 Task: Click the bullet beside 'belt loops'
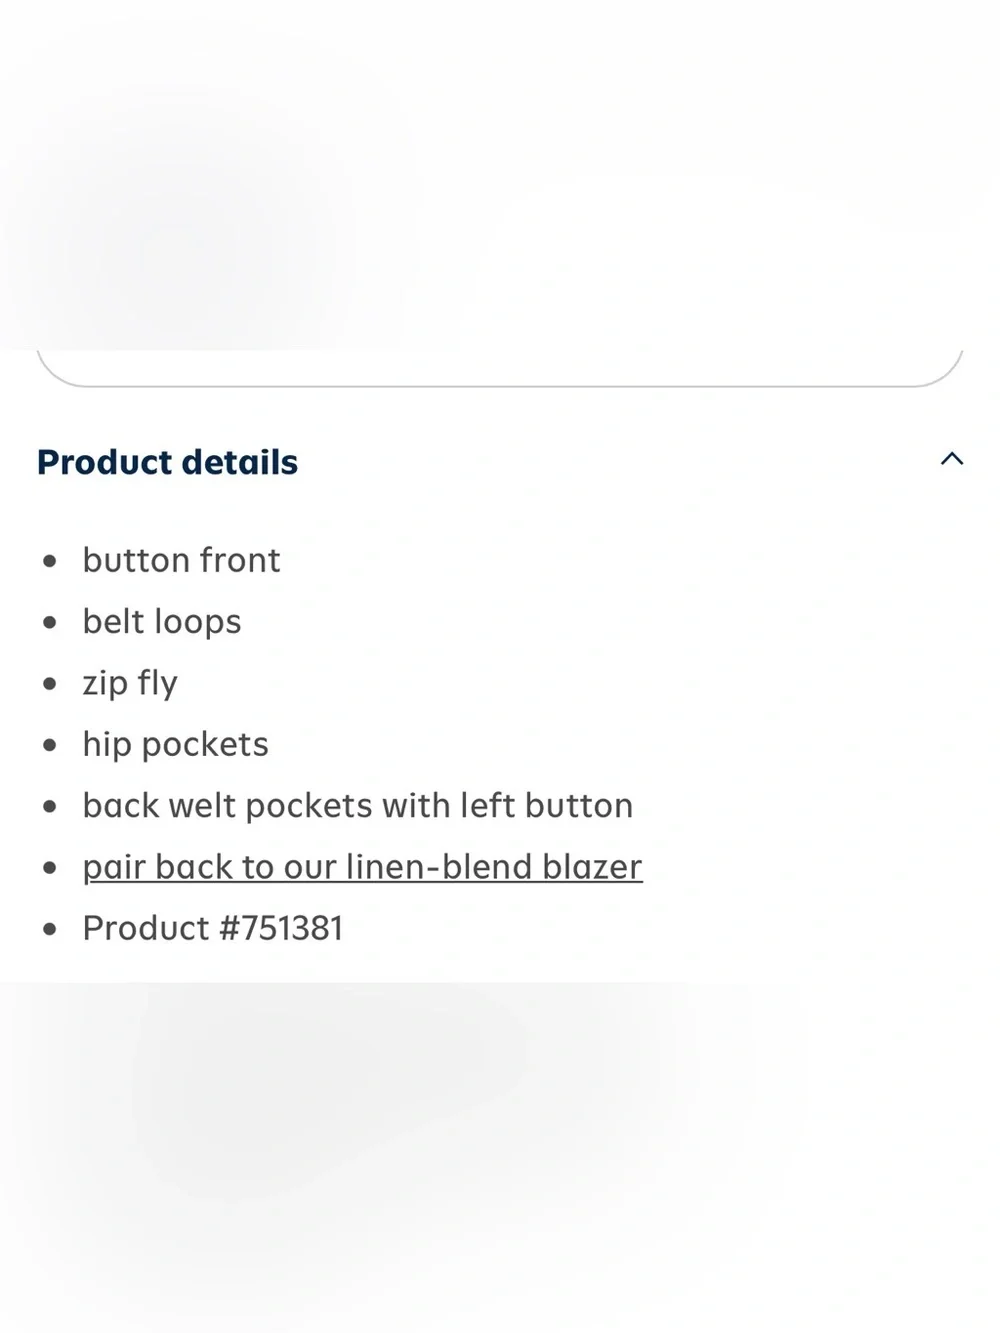50,623
